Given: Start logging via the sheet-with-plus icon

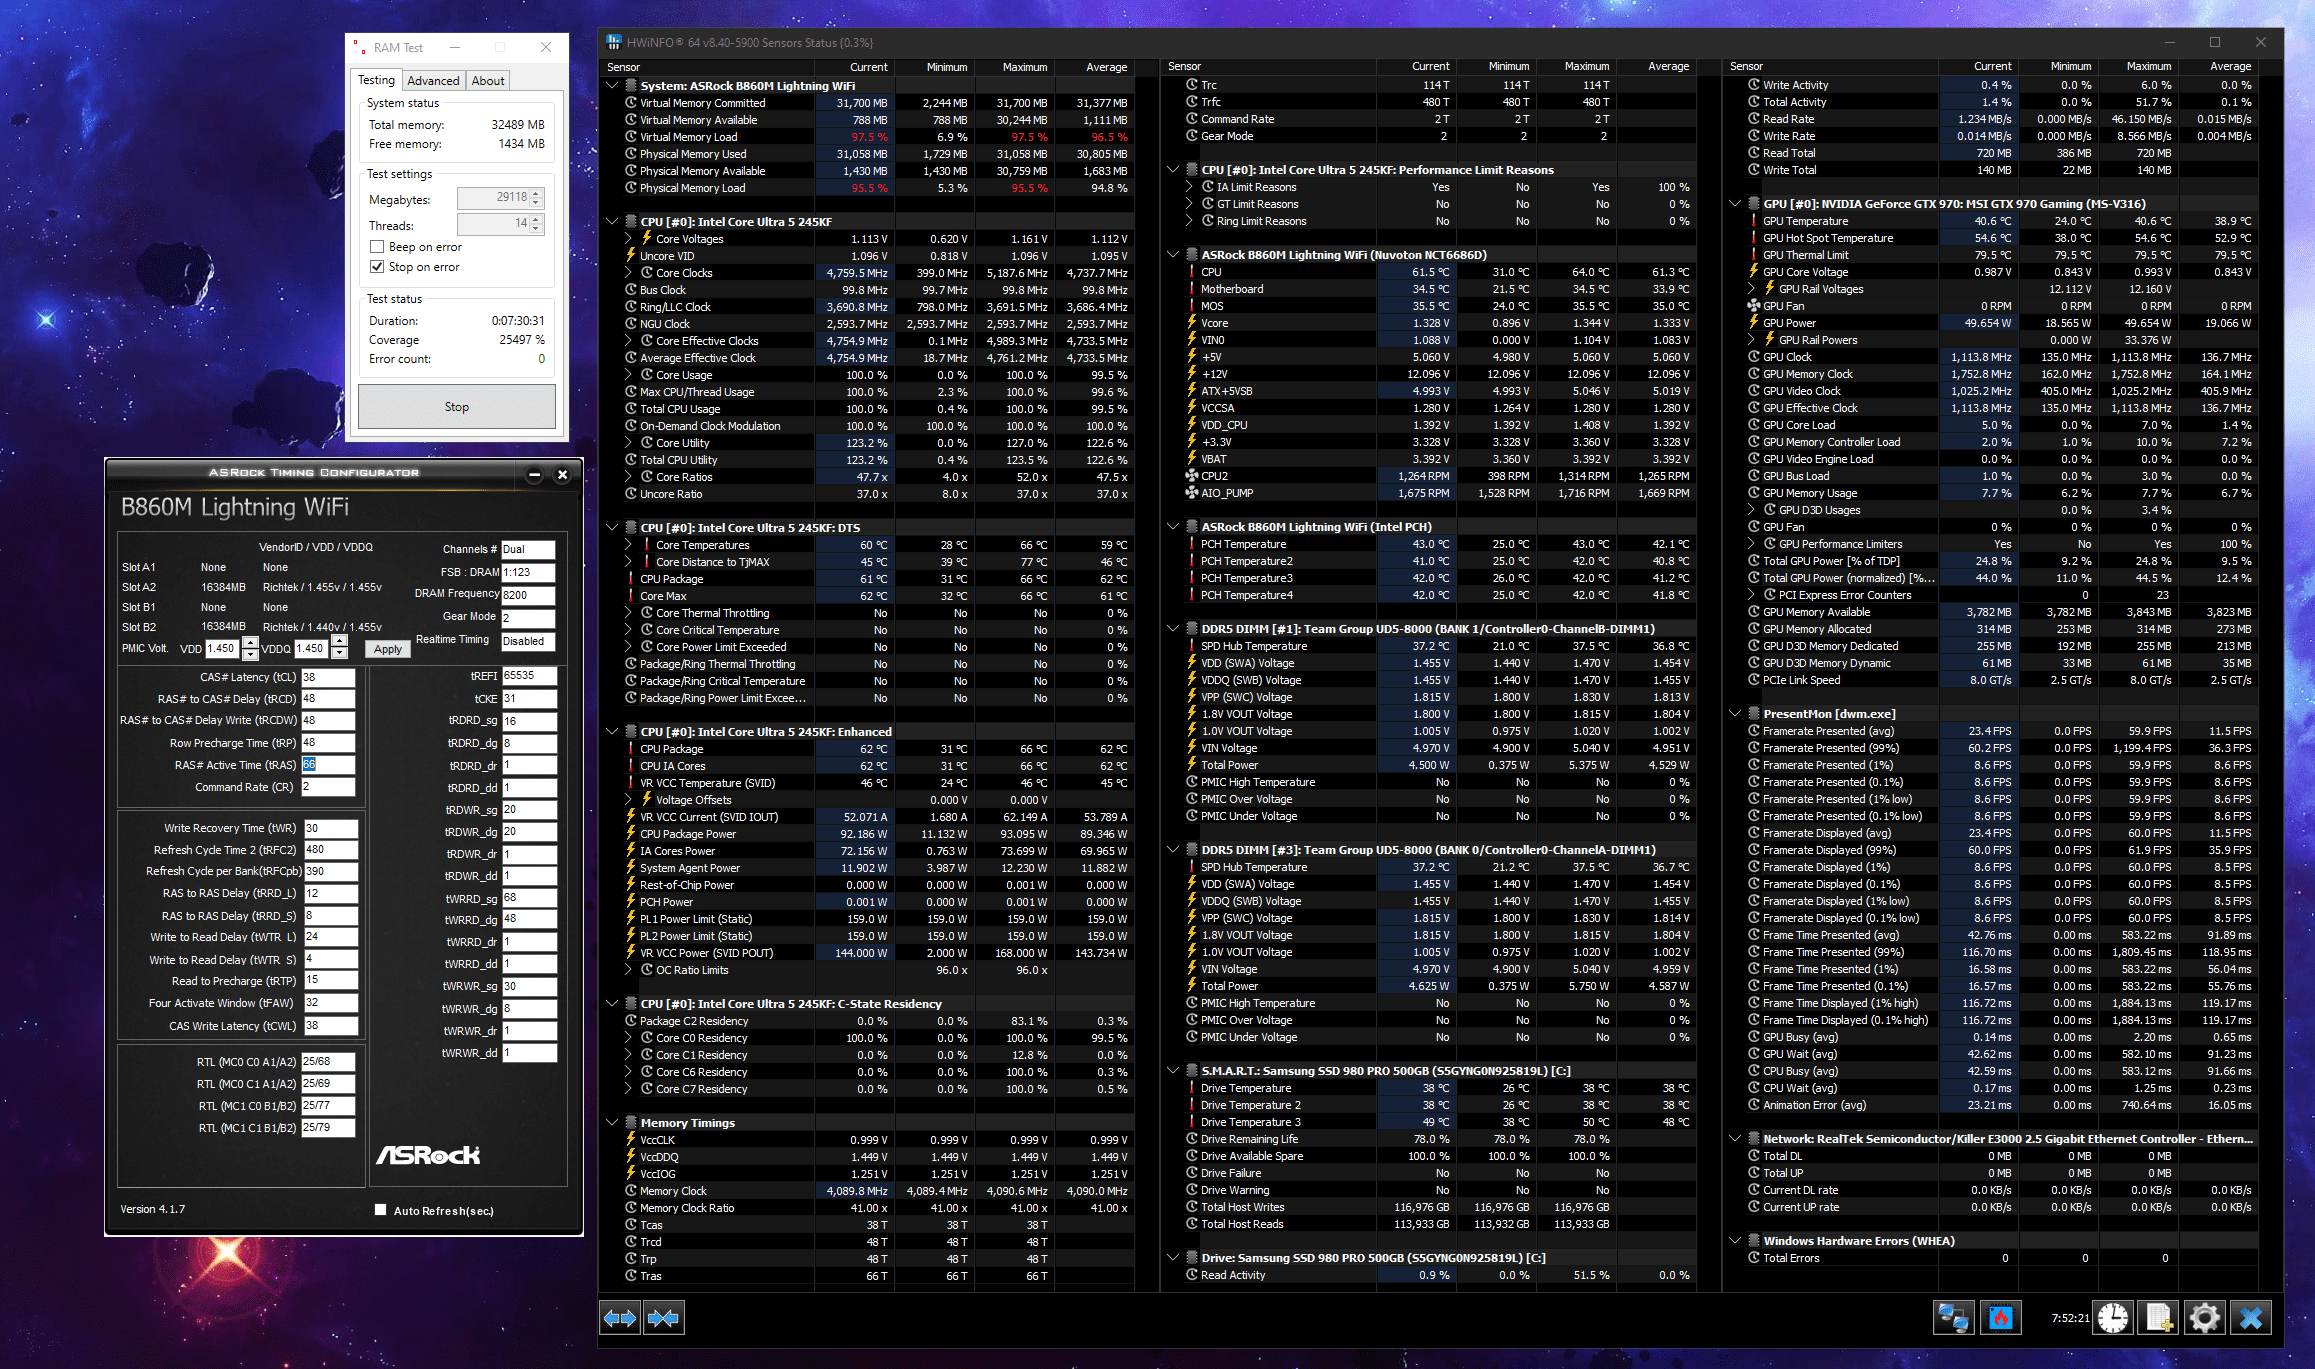Looking at the screenshot, I should coord(2158,1318).
